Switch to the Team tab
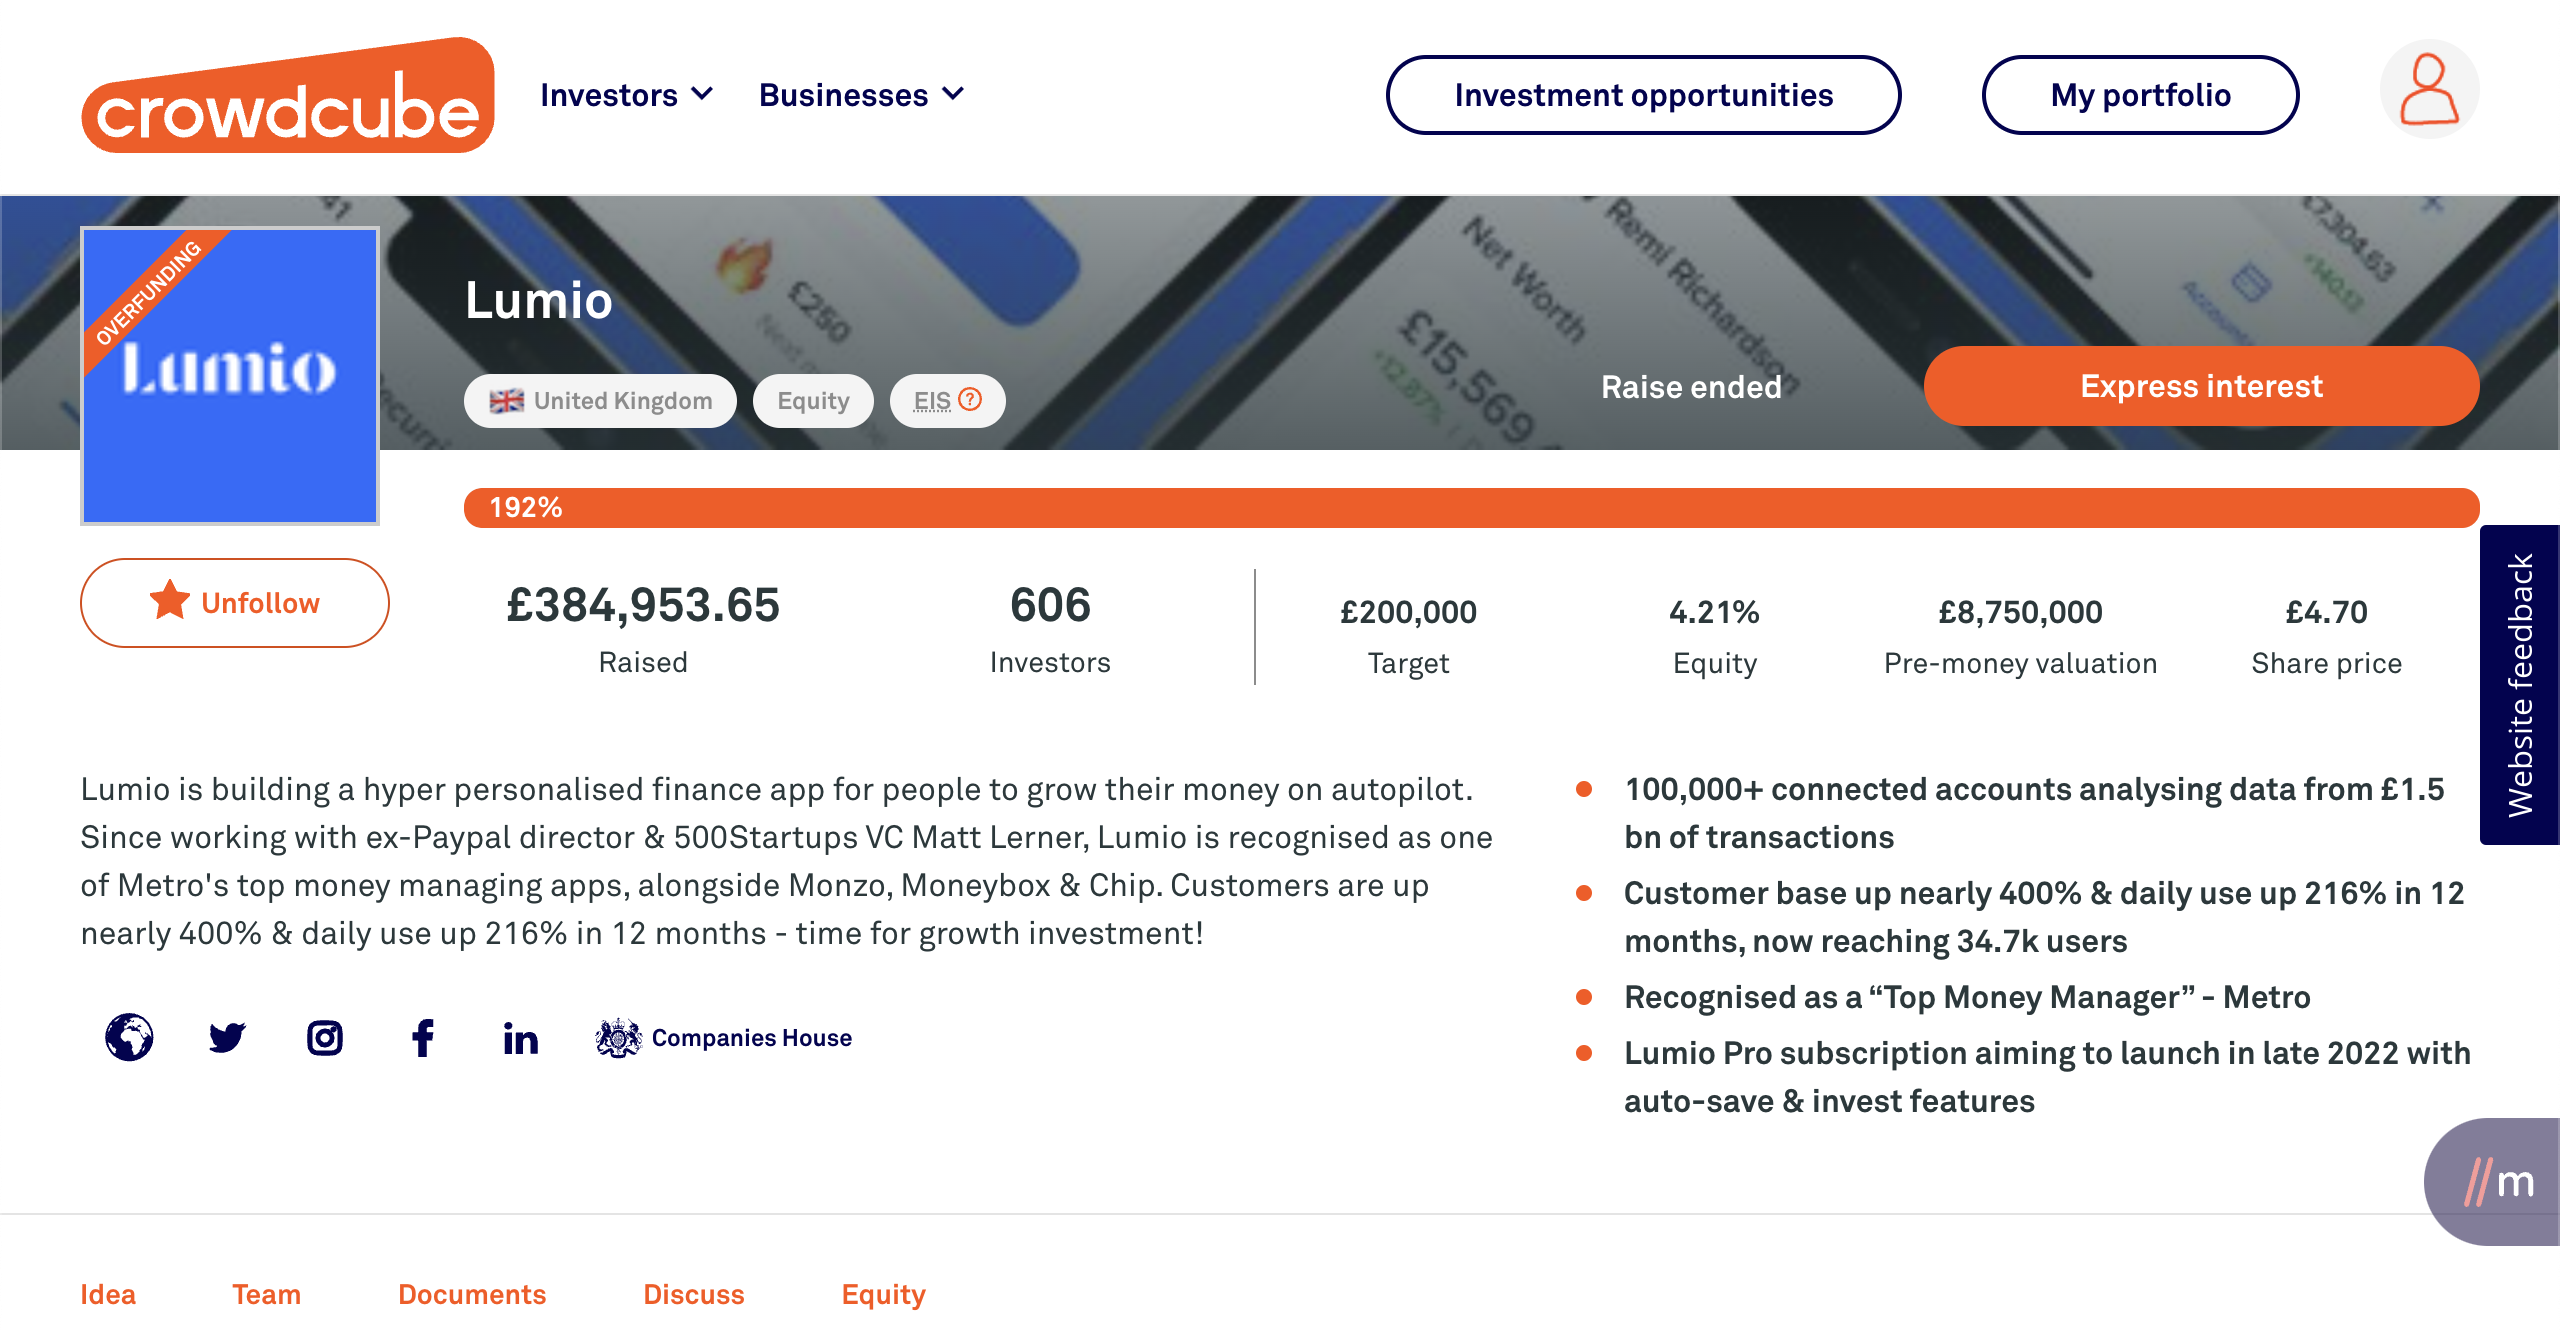The height and width of the screenshot is (1330, 2560). pyautogui.click(x=266, y=1294)
